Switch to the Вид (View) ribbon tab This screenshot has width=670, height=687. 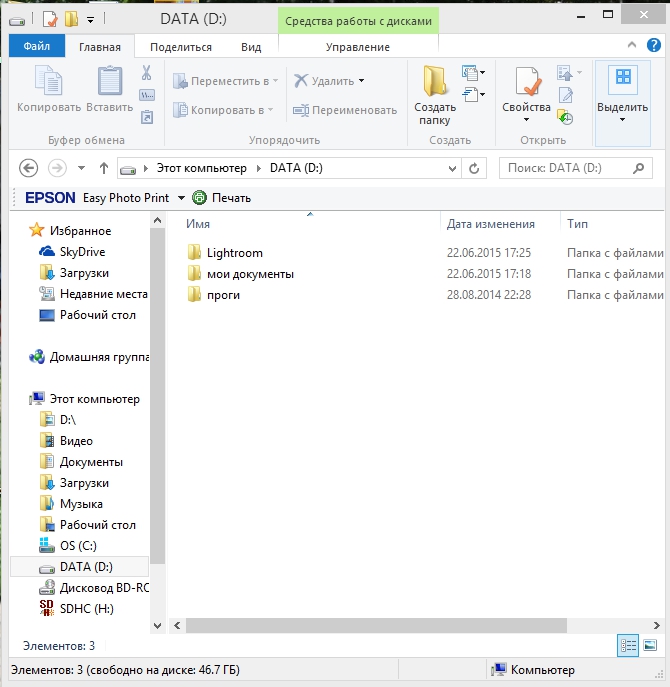point(251,47)
